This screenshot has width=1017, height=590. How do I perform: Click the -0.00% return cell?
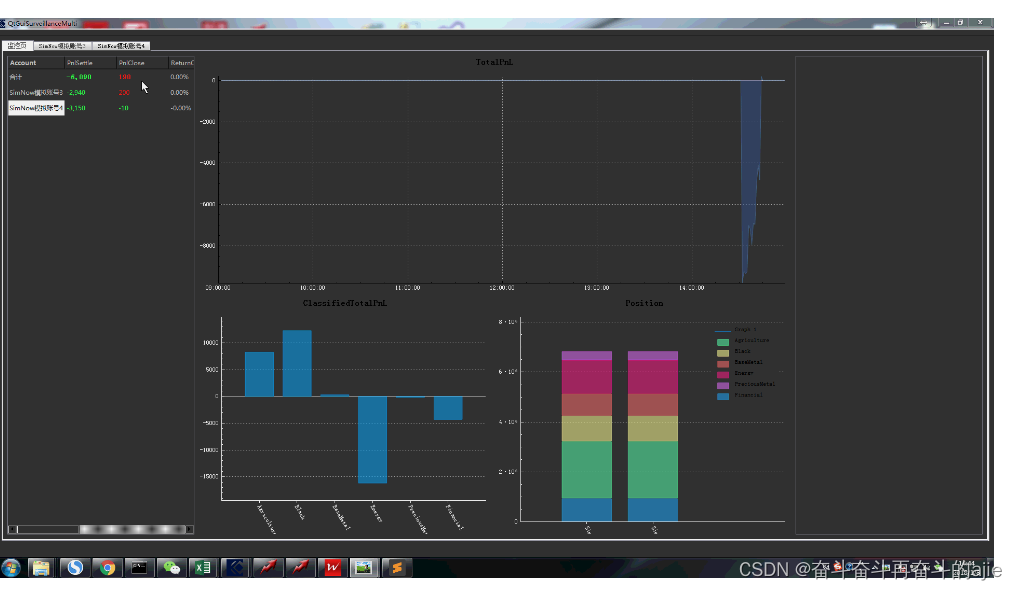181,108
